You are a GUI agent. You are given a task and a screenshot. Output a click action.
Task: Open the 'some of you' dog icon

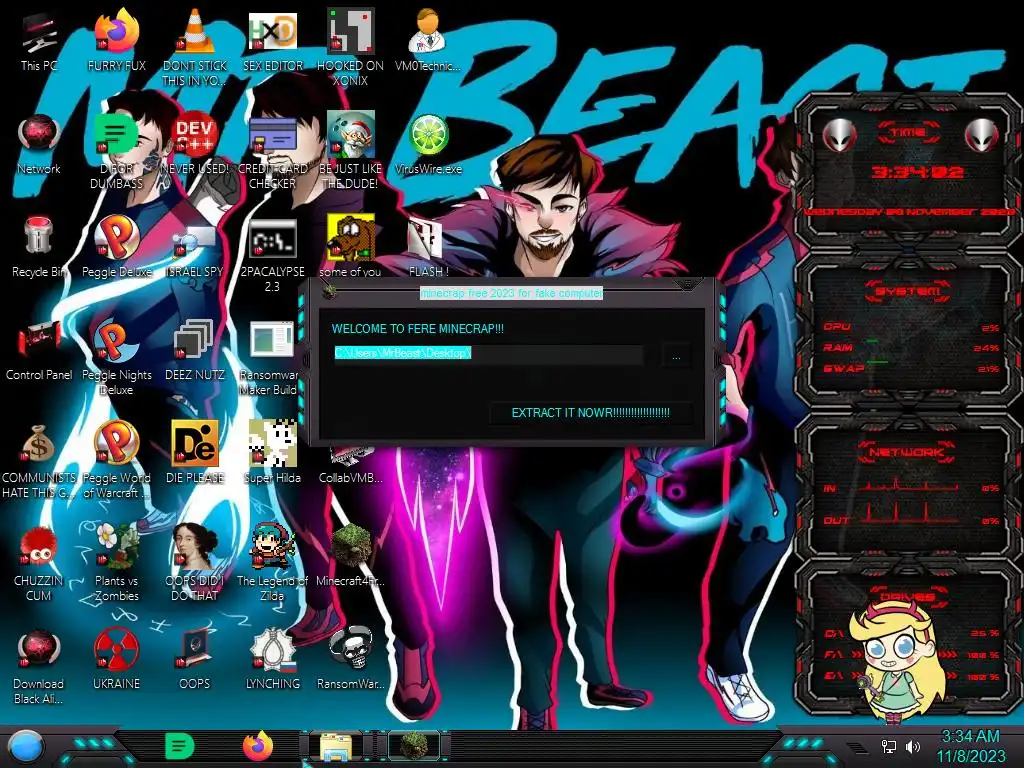(351, 247)
